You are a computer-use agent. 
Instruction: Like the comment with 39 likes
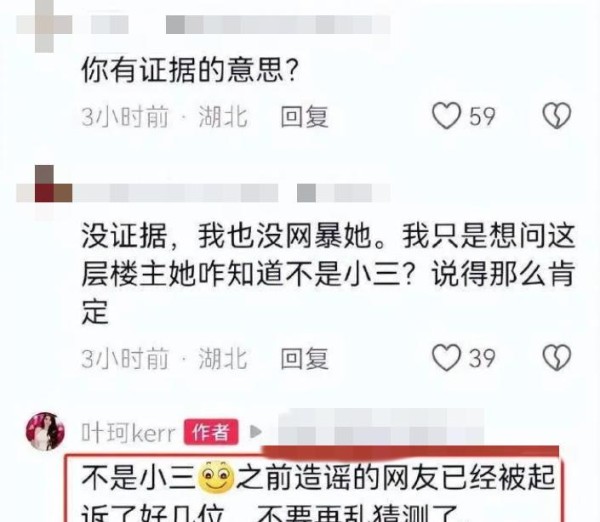click(446, 357)
